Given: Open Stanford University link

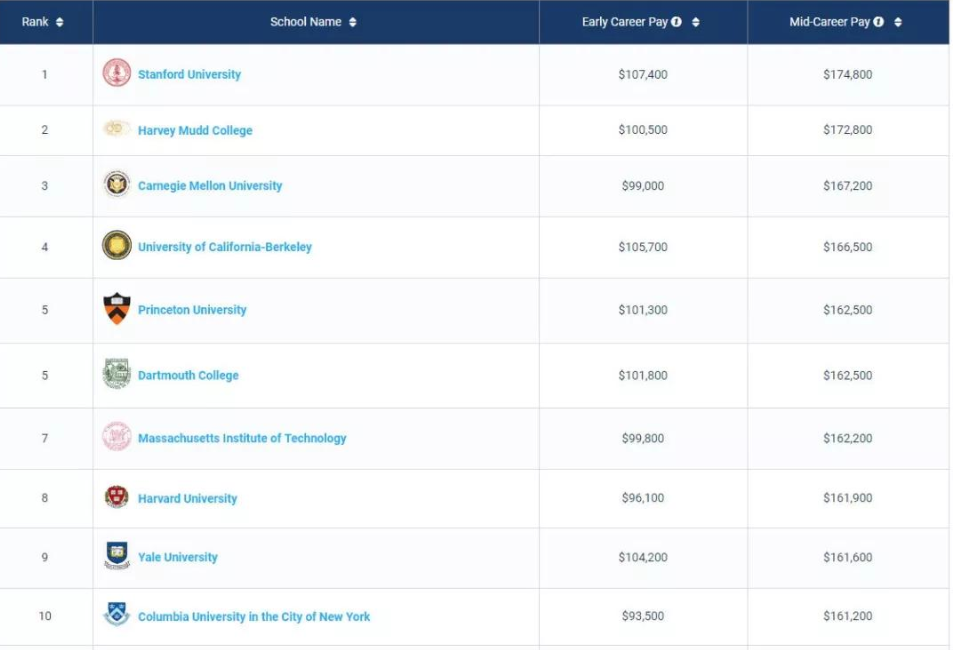Looking at the screenshot, I should [x=189, y=74].
